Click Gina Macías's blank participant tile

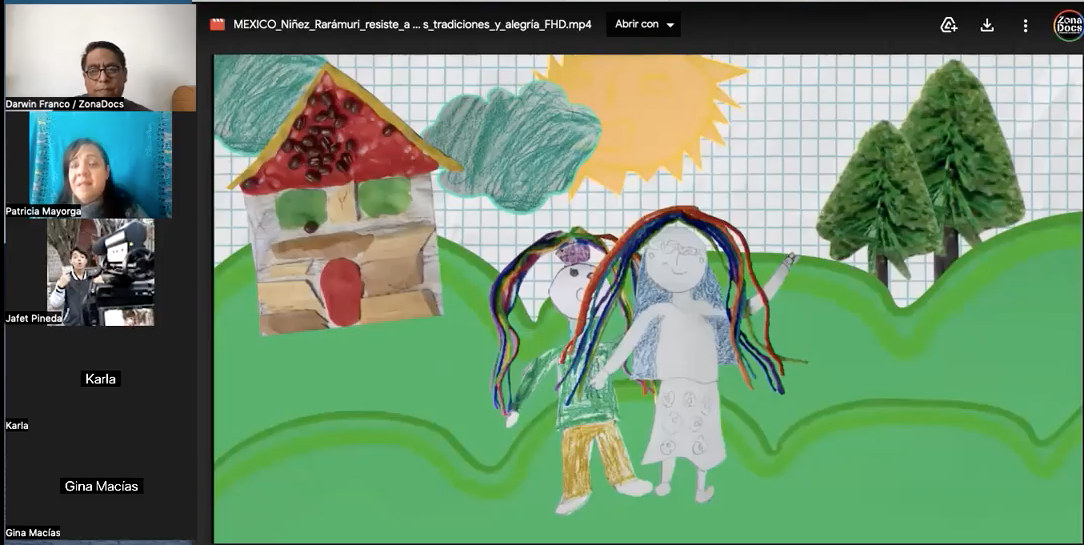[102, 486]
